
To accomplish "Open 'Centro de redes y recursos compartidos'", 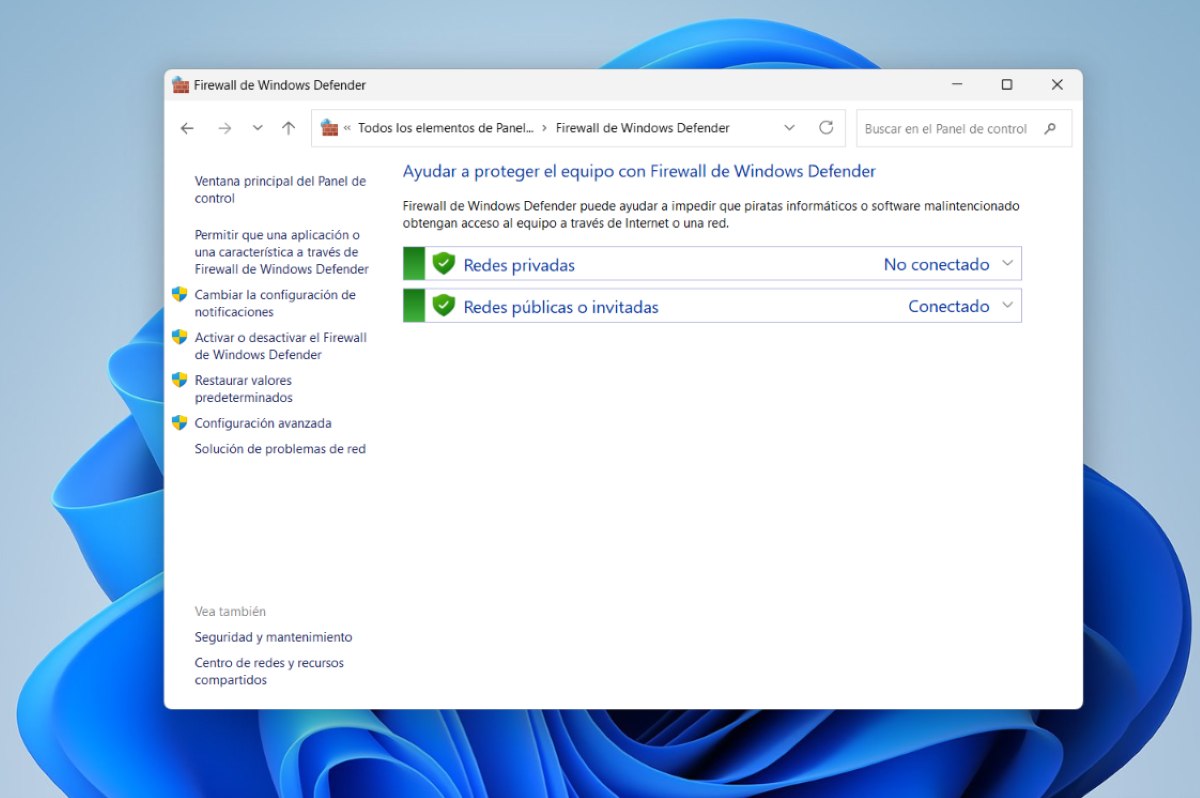I will tap(269, 671).
